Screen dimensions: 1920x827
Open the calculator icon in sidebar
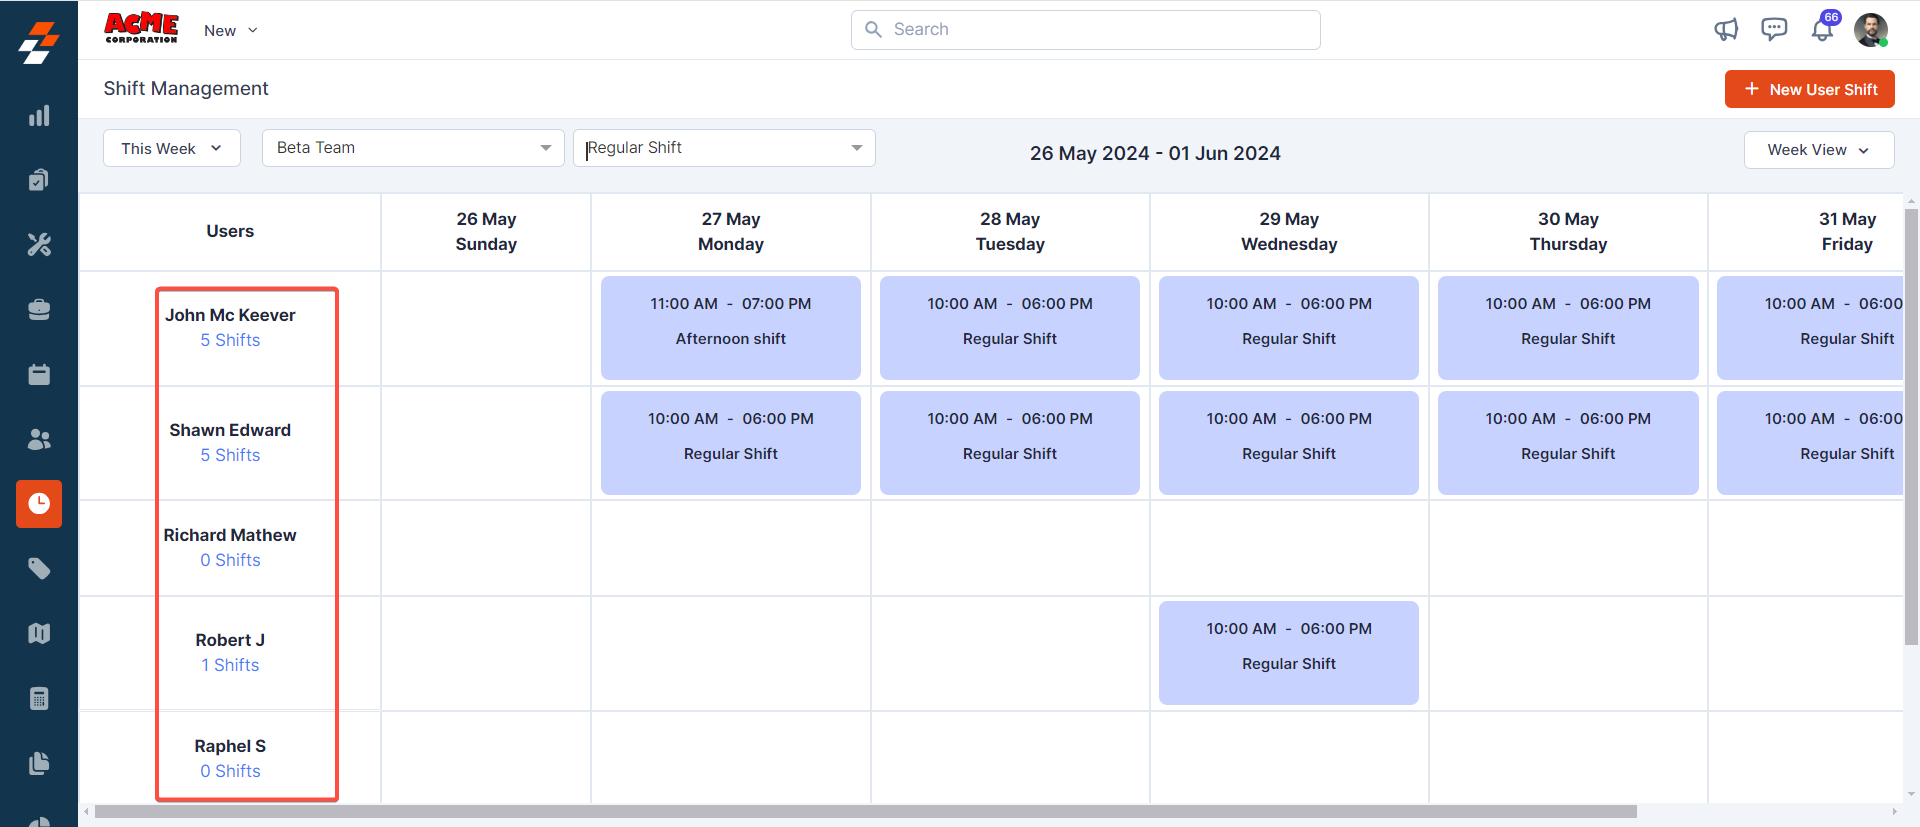(x=39, y=698)
